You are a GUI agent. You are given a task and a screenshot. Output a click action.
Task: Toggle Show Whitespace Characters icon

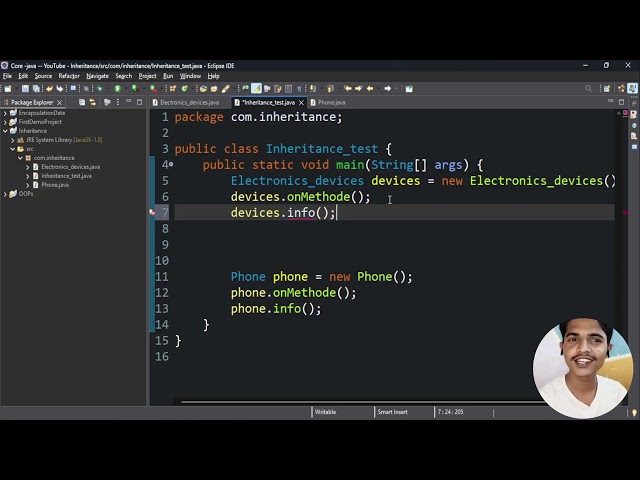[299, 89]
